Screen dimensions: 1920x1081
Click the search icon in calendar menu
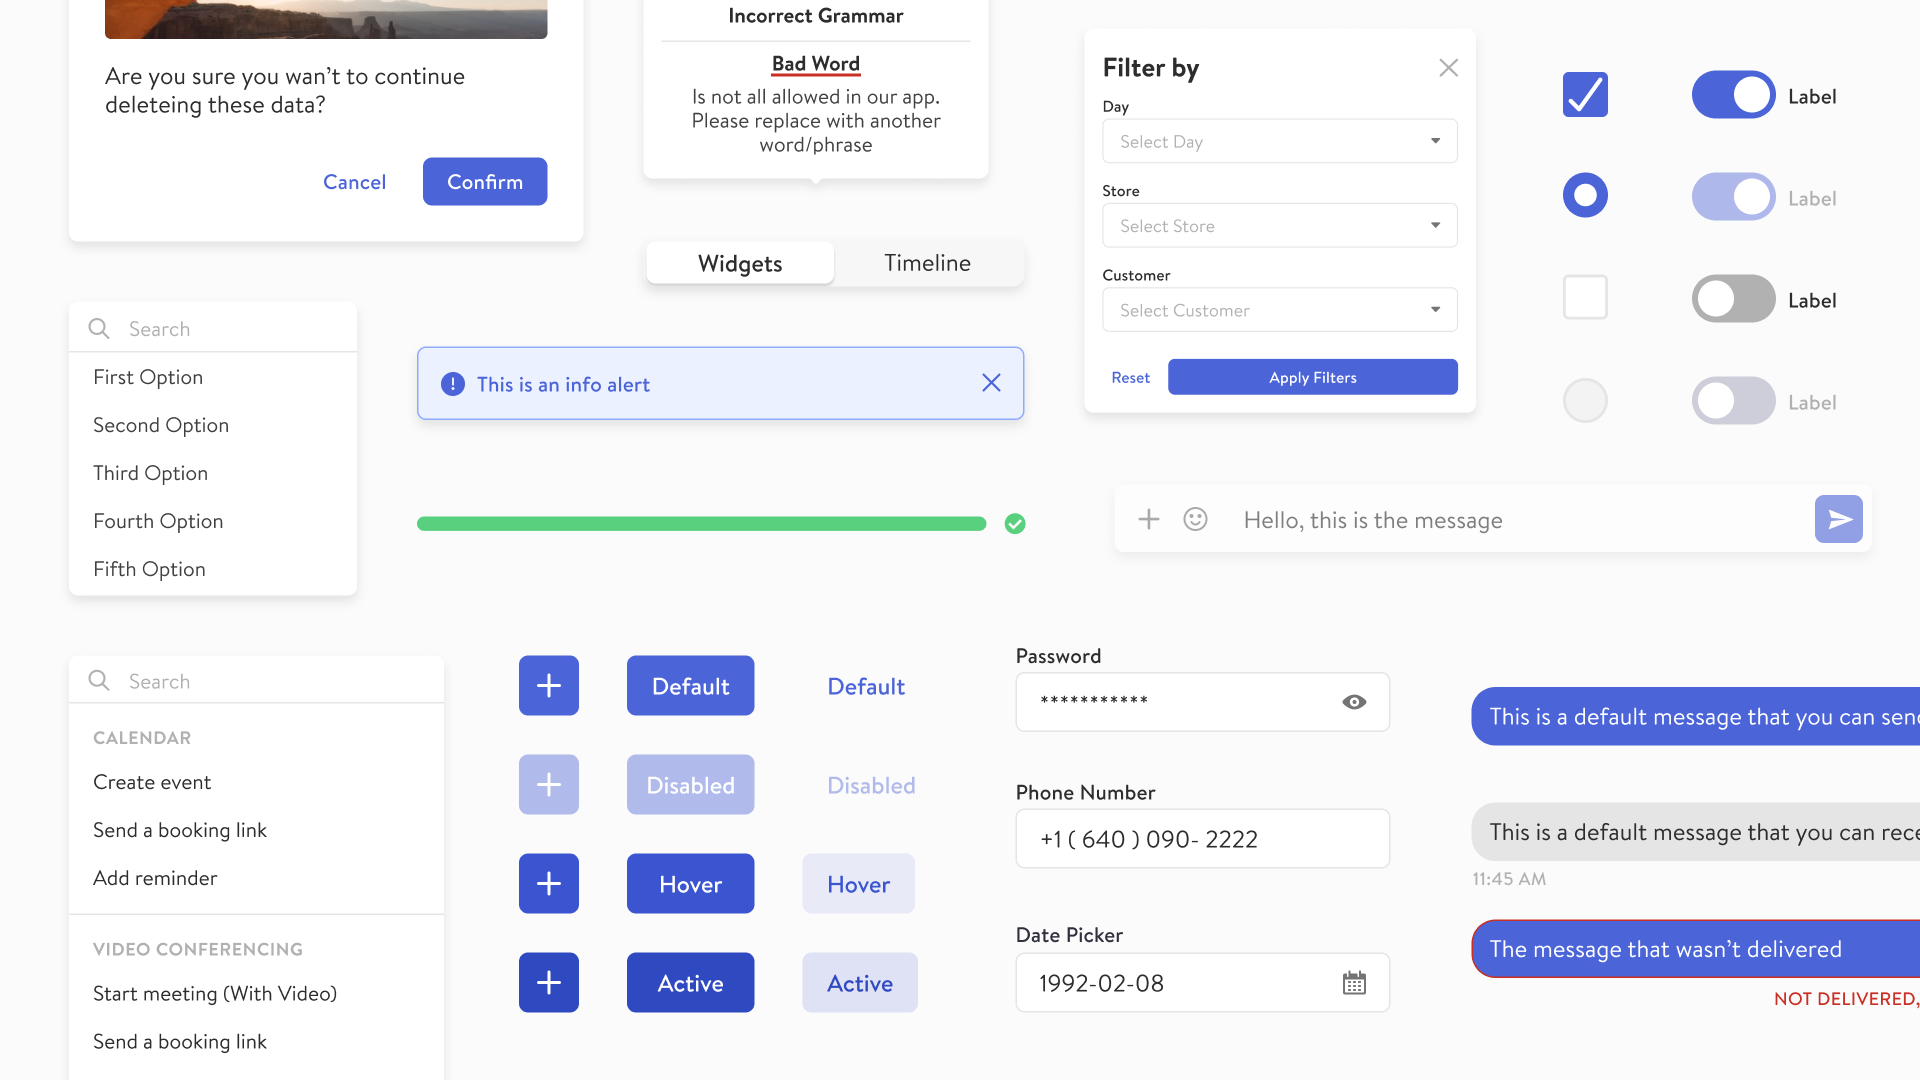point(100,680)
